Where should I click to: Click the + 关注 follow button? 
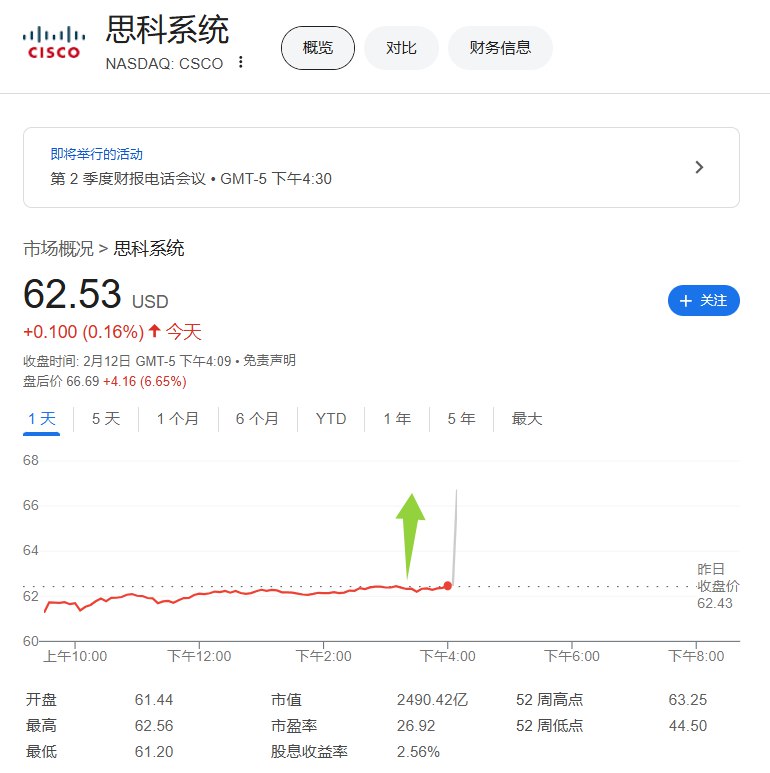[703, 300]
